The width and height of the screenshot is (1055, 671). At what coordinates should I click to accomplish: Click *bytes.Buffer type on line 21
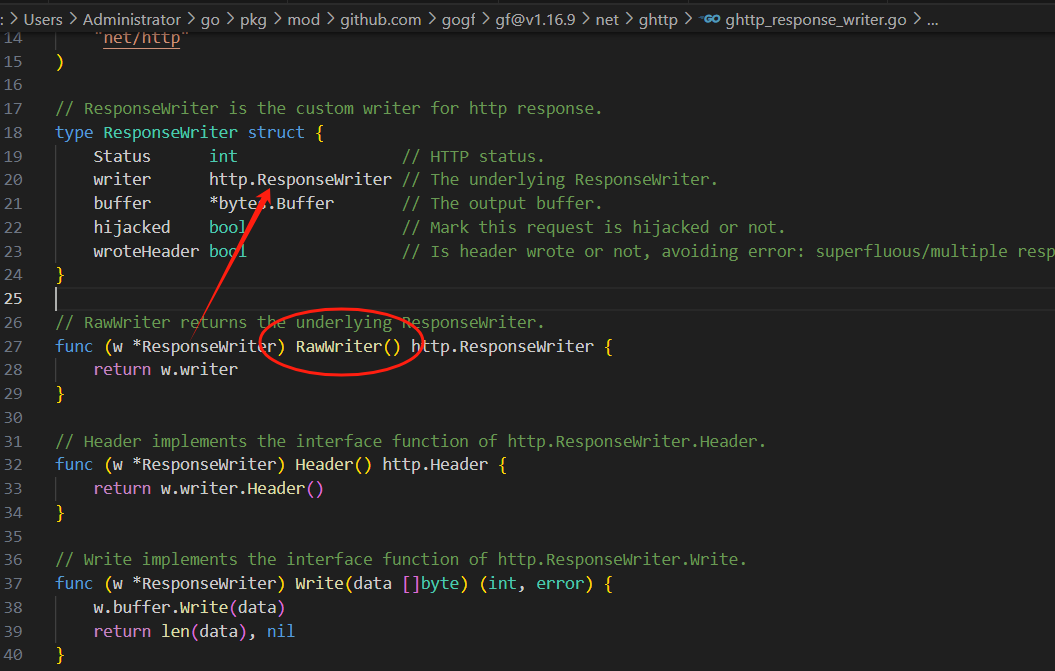click(x=271, y=203)
